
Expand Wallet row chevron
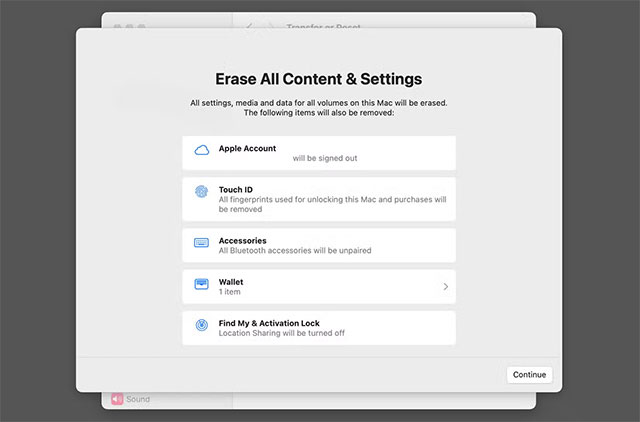(x=446, y=287)
